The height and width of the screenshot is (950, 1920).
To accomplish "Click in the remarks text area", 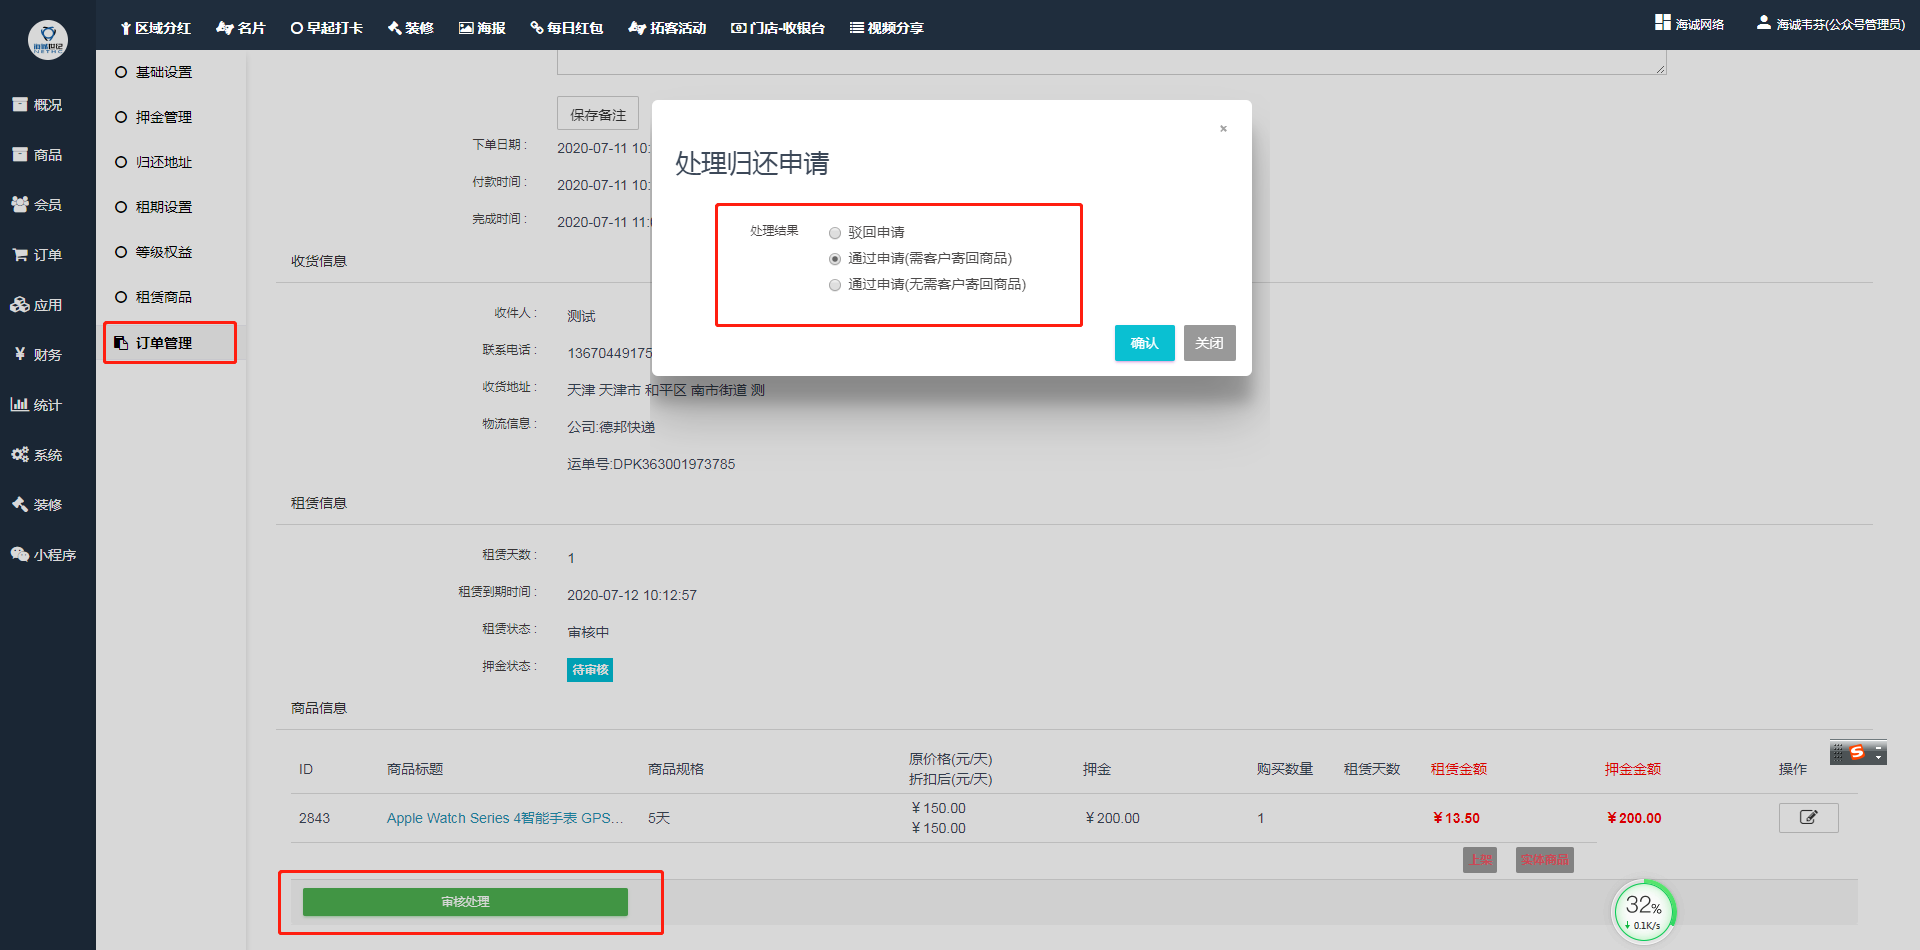I will click(x=1112, y=62).
